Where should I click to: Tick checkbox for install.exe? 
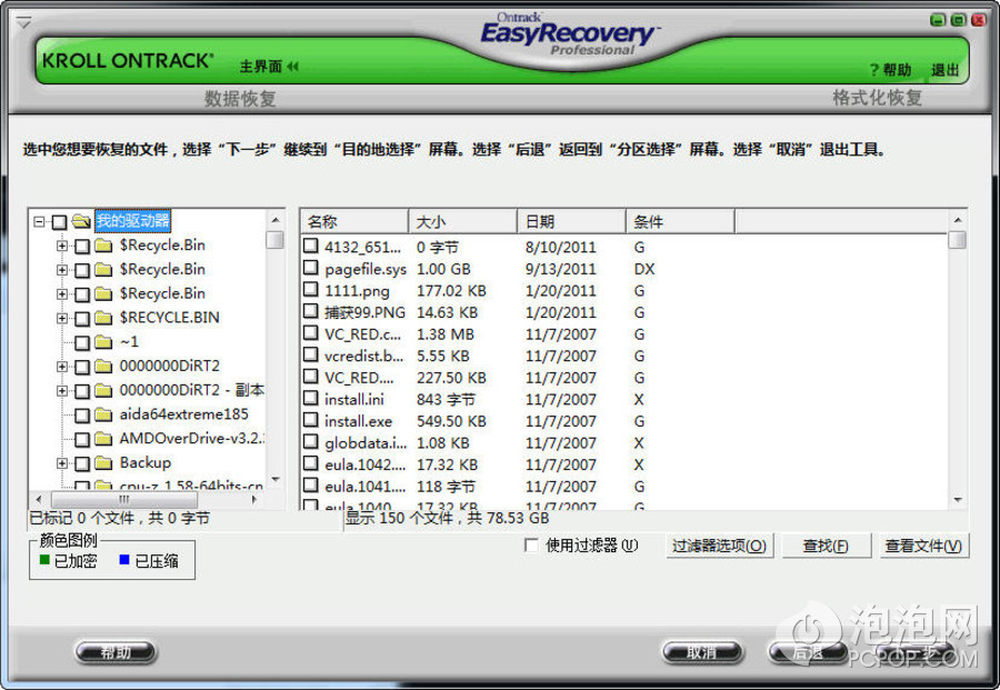[x=311, y=420]
